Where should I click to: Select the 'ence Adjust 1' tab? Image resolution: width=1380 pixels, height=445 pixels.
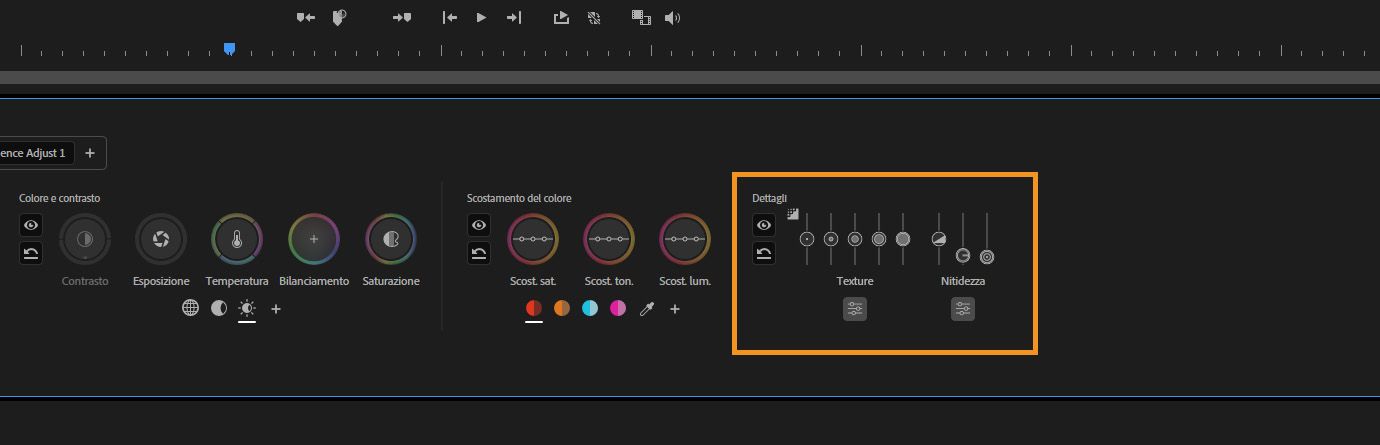tap(35, 153)
